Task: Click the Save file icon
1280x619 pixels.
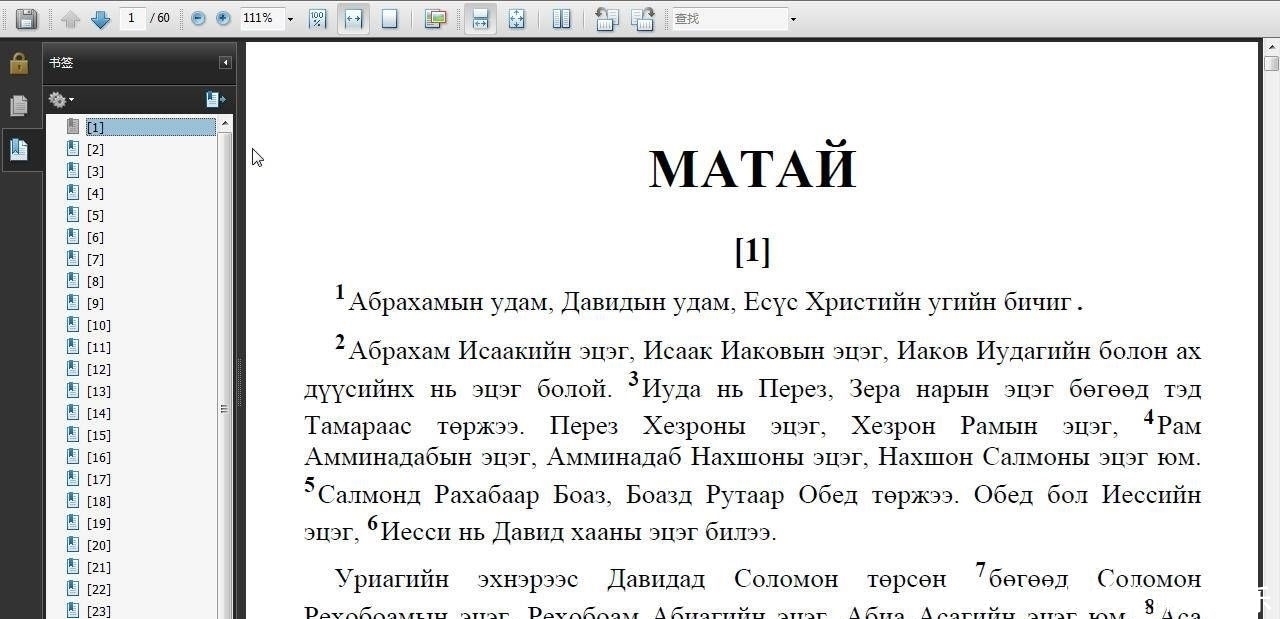Action: click(x=26, y=18)
